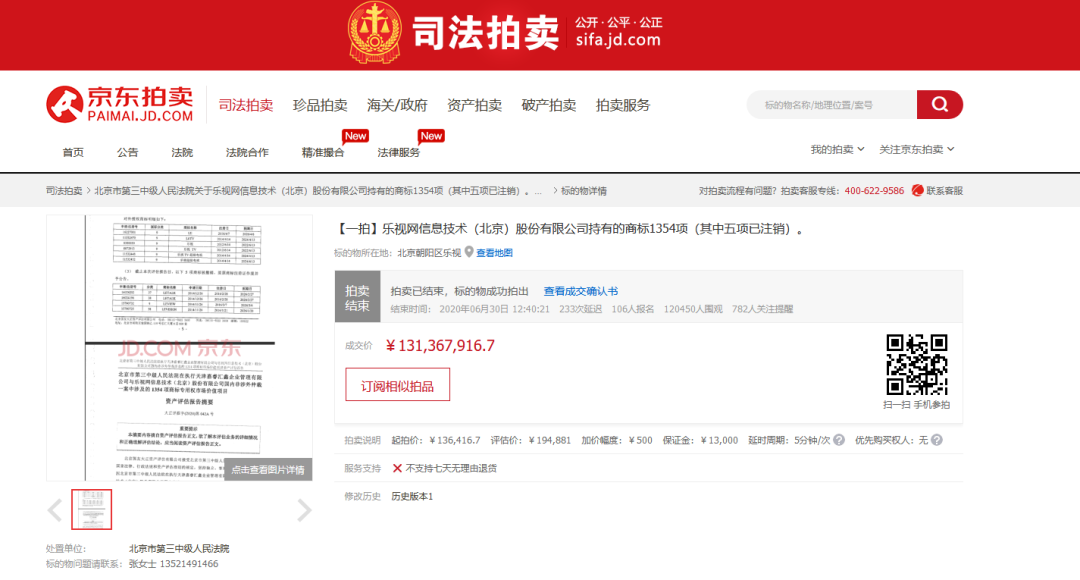Open the 拍卖服务 navigation tab

(623, 105)
